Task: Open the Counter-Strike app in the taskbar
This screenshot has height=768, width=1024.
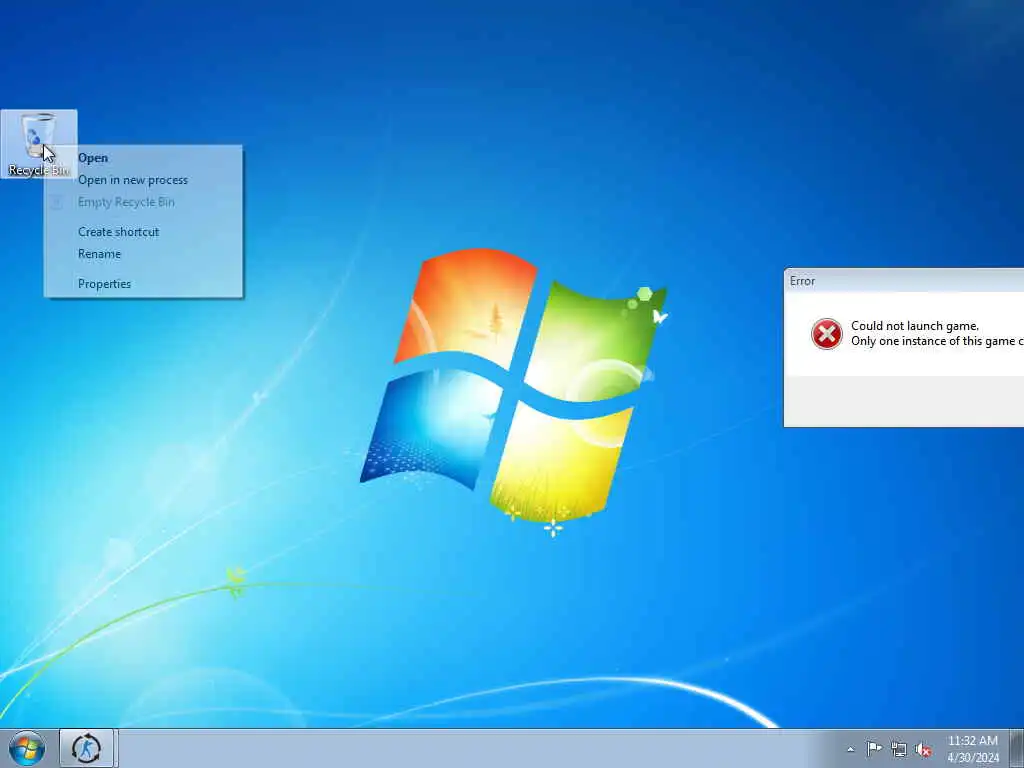Action: 86,748
